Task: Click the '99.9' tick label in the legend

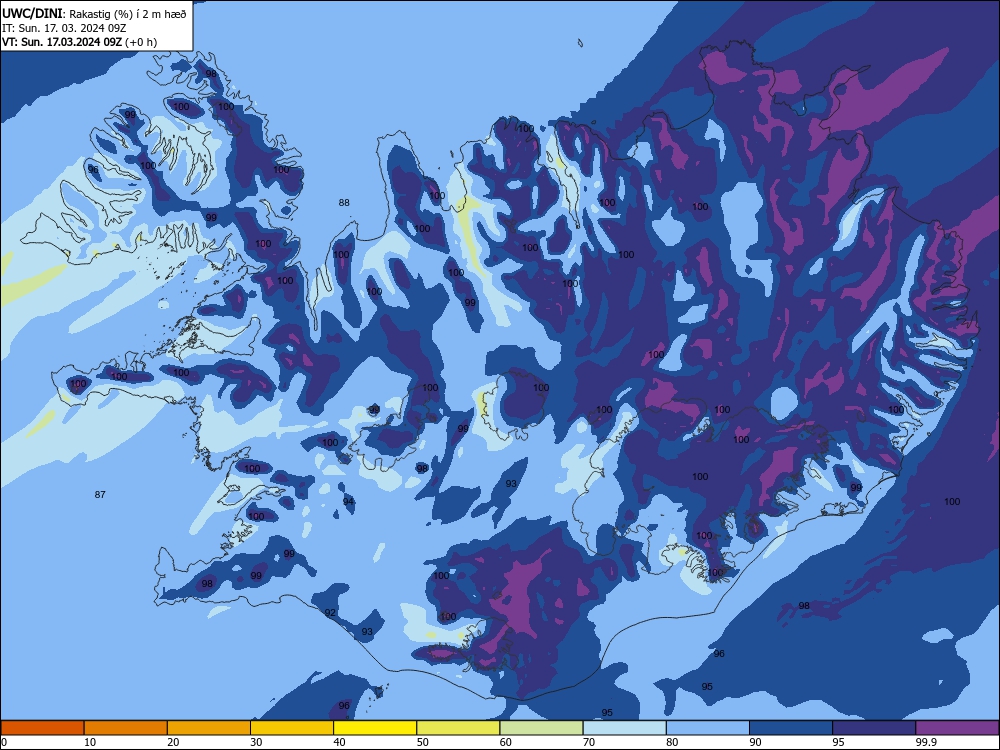Action: coord(927,742)
